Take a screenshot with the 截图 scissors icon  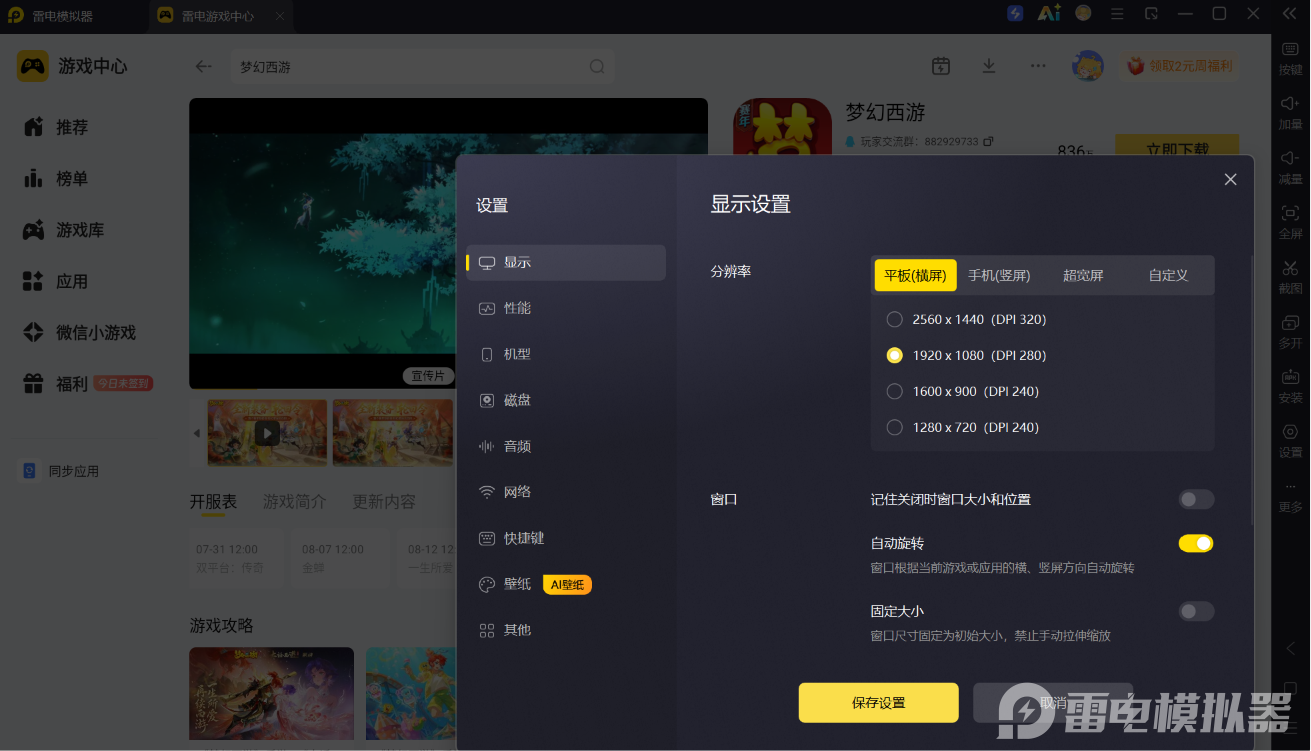pos(1290,268)
